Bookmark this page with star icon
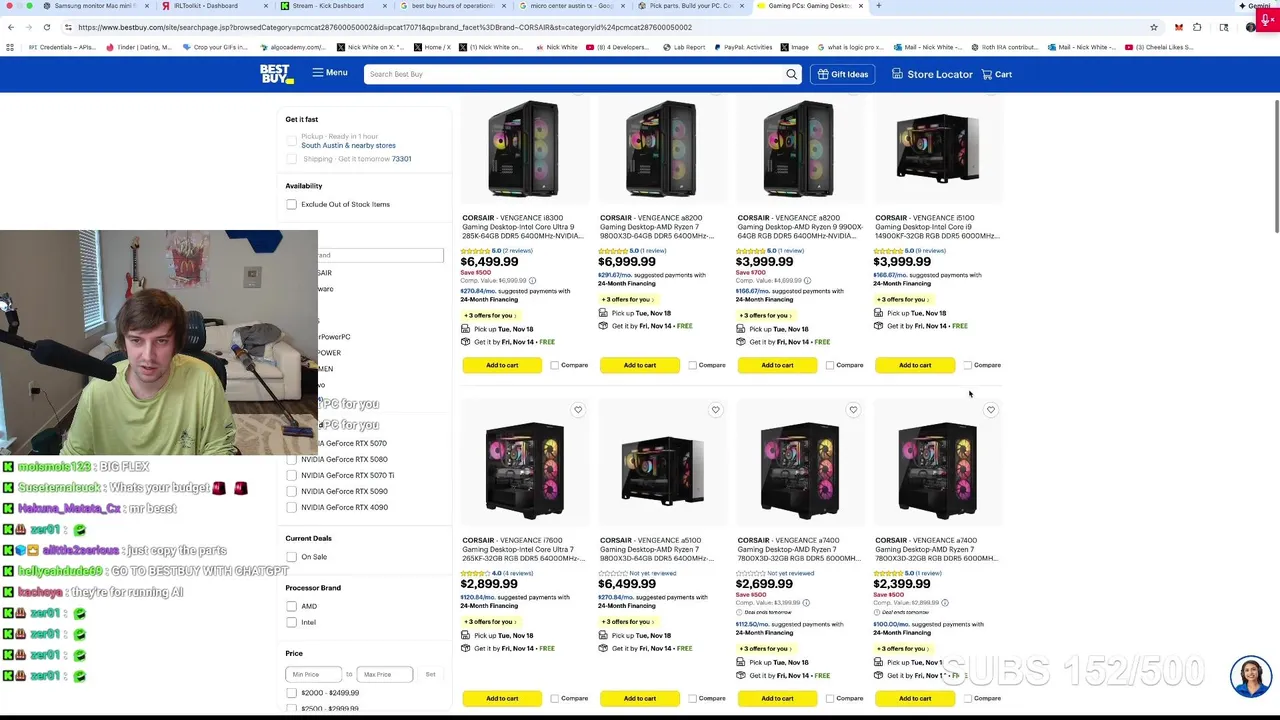Viewport: 1280px width, 720px height. [1154, 27]
